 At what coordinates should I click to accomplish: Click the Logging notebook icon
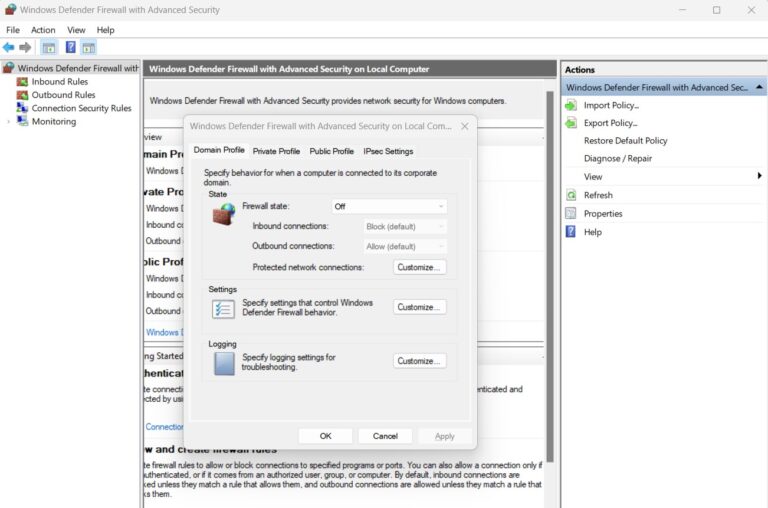point(224,364)
